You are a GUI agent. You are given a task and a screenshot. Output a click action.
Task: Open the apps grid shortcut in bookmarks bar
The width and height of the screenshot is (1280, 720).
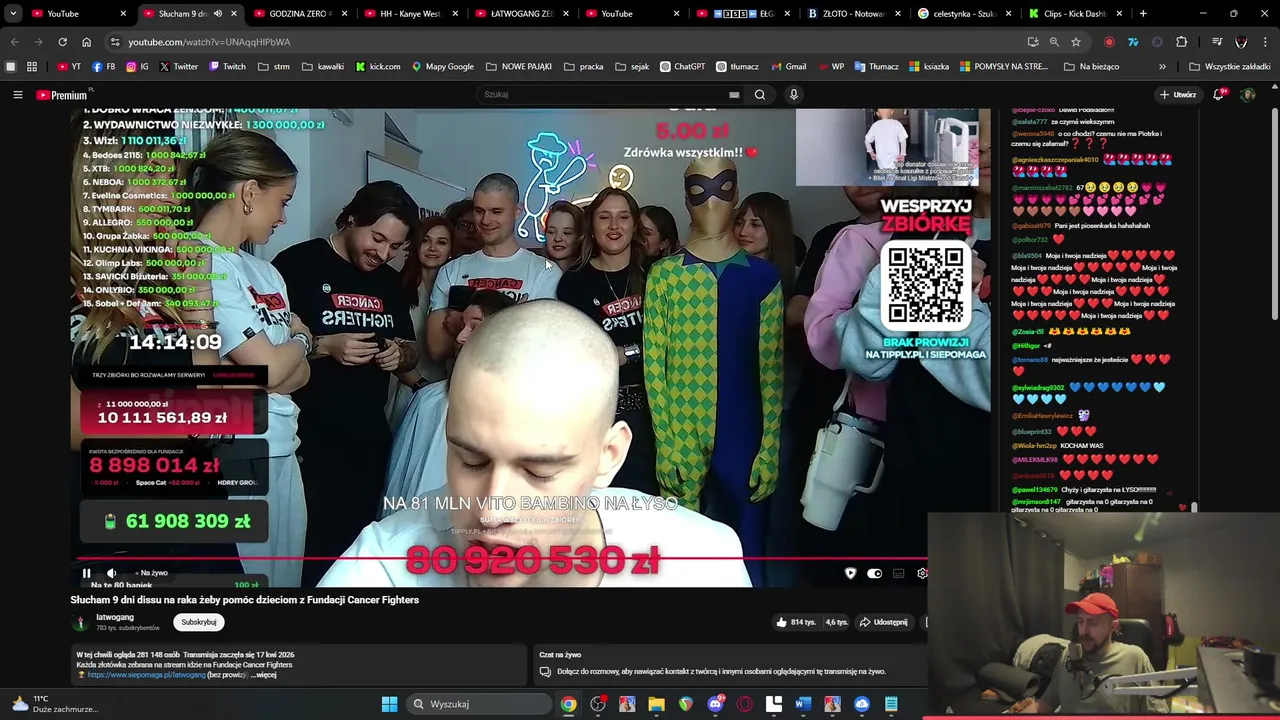click(x=32, y=67)
